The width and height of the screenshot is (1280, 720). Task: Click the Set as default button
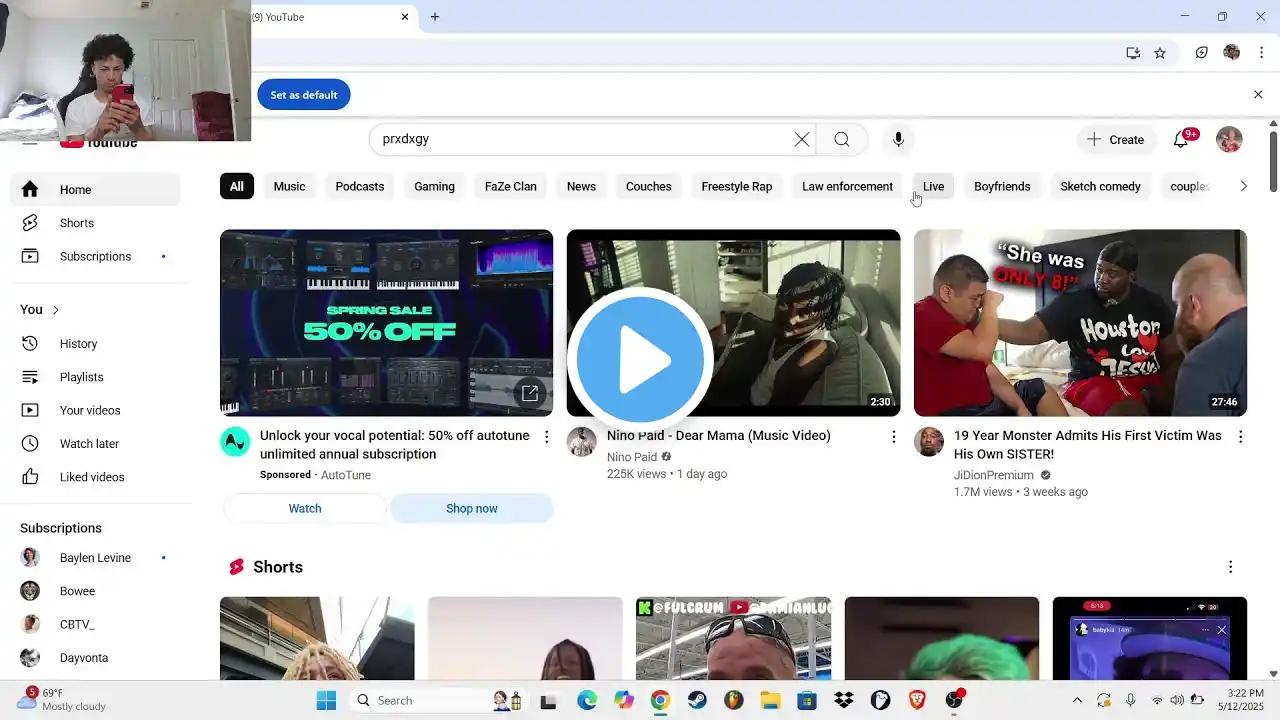304,95
